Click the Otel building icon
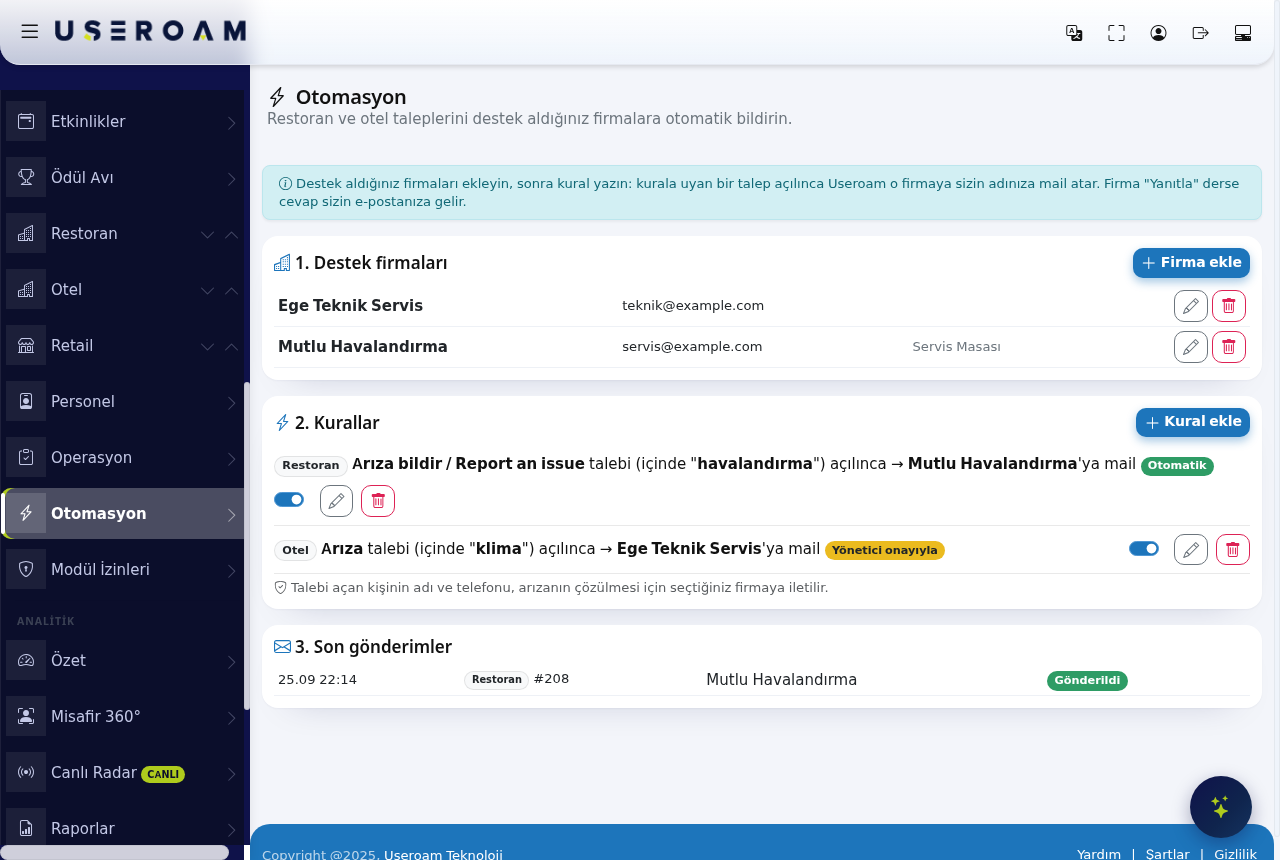Screen dimensions: 1280x860 [x=26, y=290]
